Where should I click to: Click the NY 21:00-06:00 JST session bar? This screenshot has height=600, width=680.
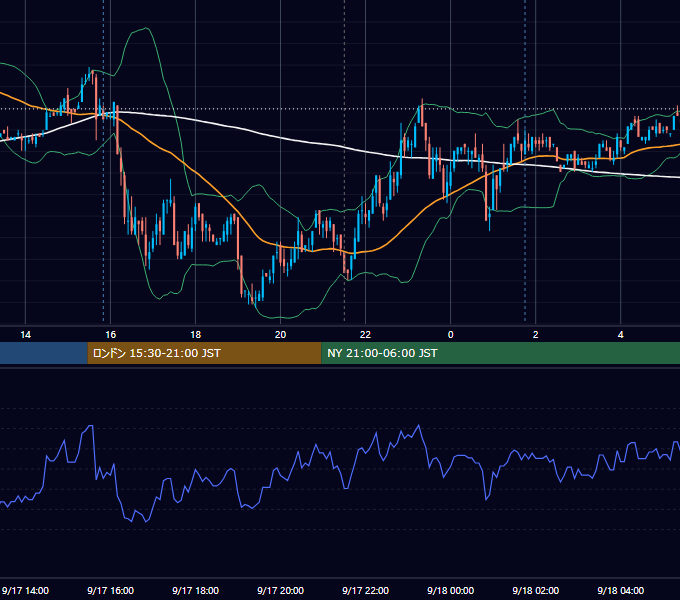tap(500, 353)
